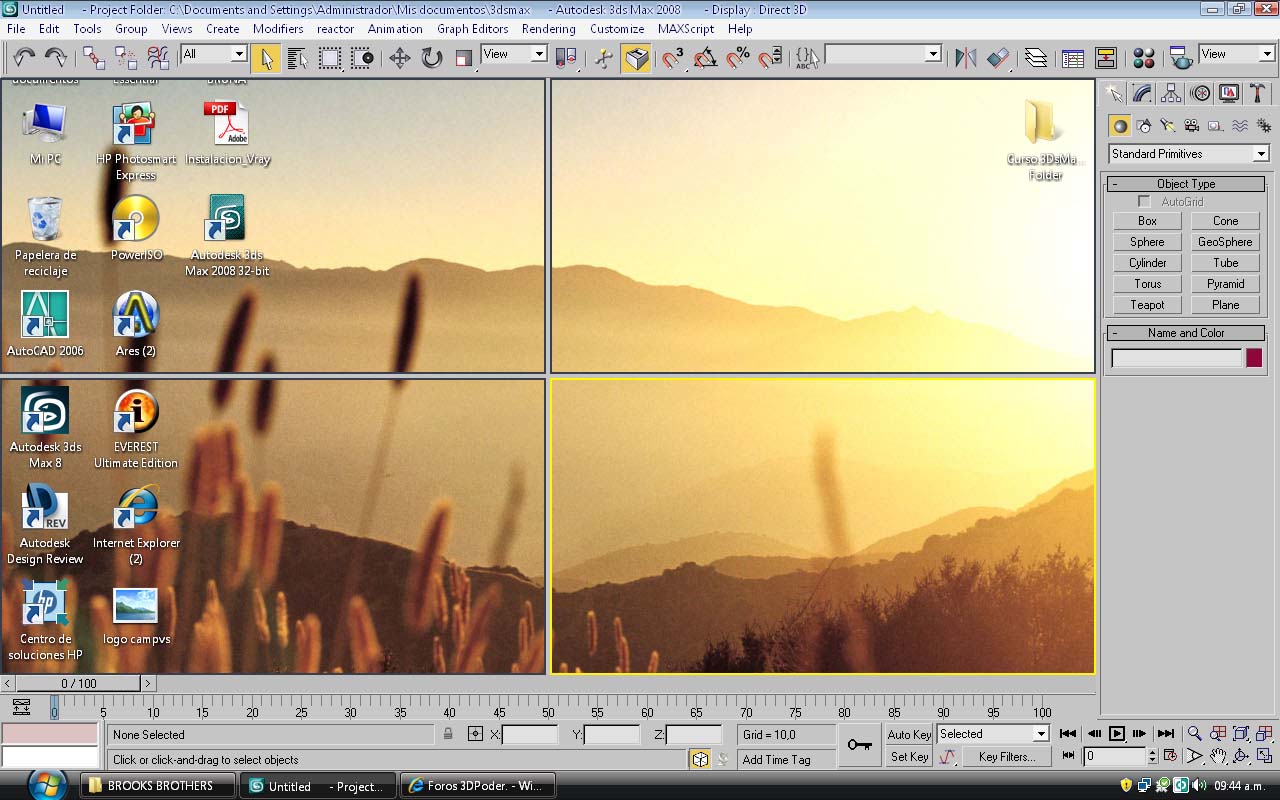Toggle the Auto Key animation mode

coord(909,735)
